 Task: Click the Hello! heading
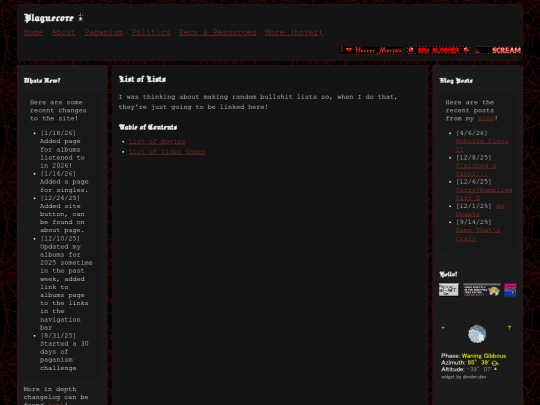click(448, 274)
